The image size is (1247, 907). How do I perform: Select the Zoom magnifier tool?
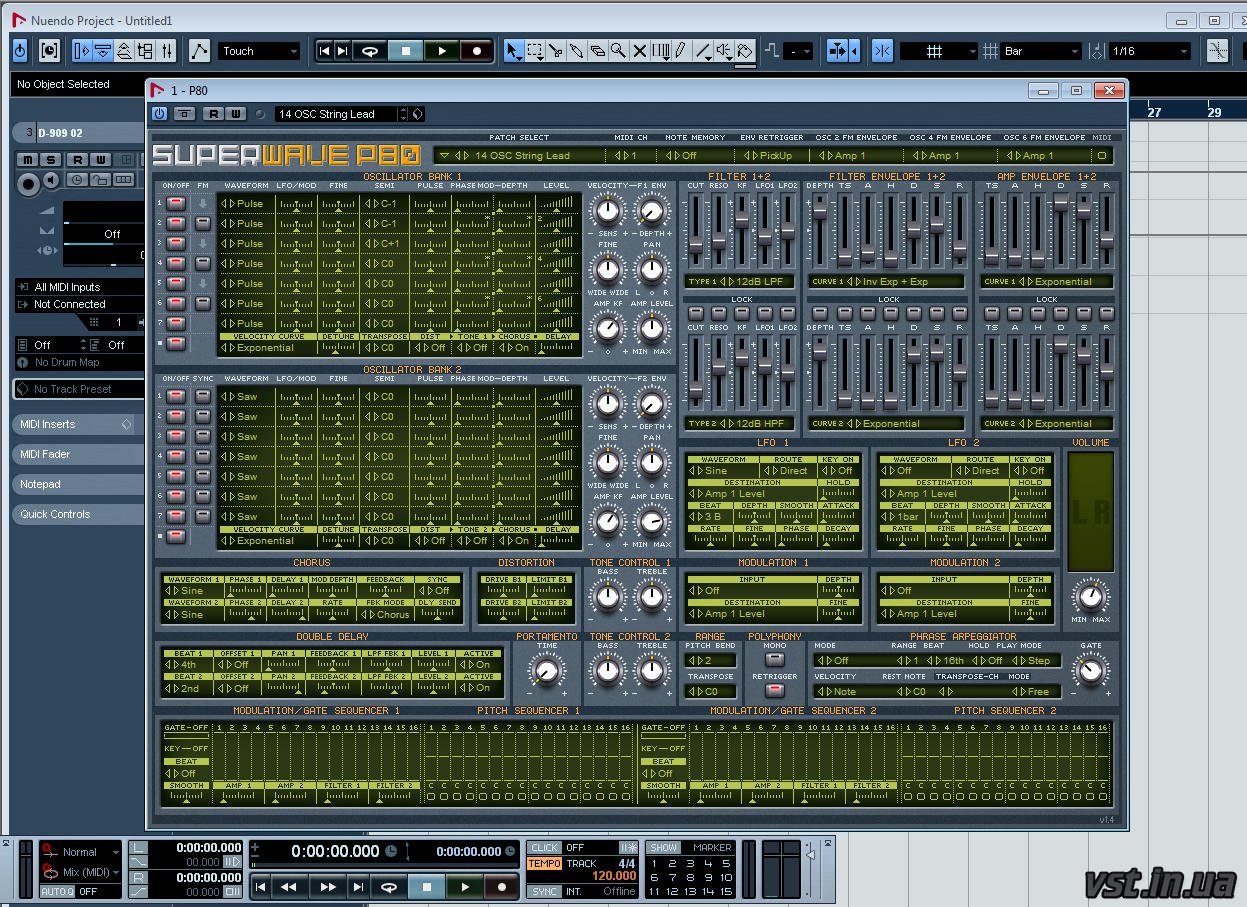click(x=618, y=51)
